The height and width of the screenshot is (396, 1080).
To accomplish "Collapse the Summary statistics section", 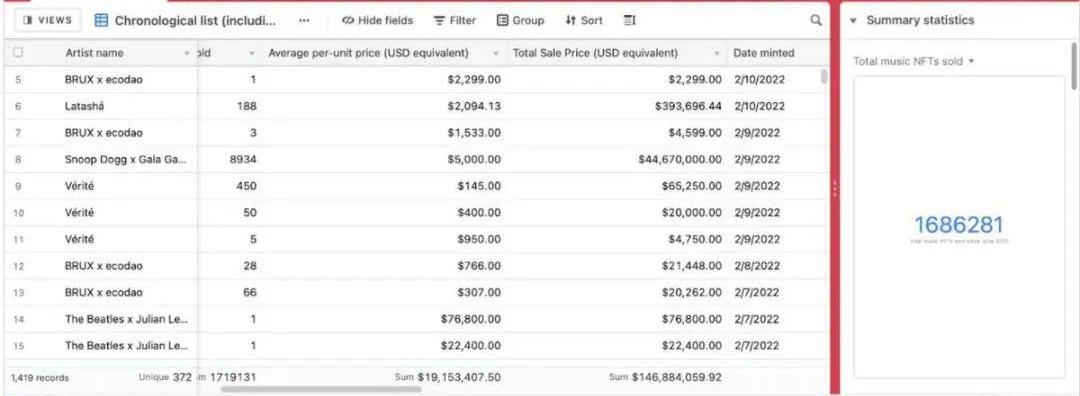I will (853, 21).
